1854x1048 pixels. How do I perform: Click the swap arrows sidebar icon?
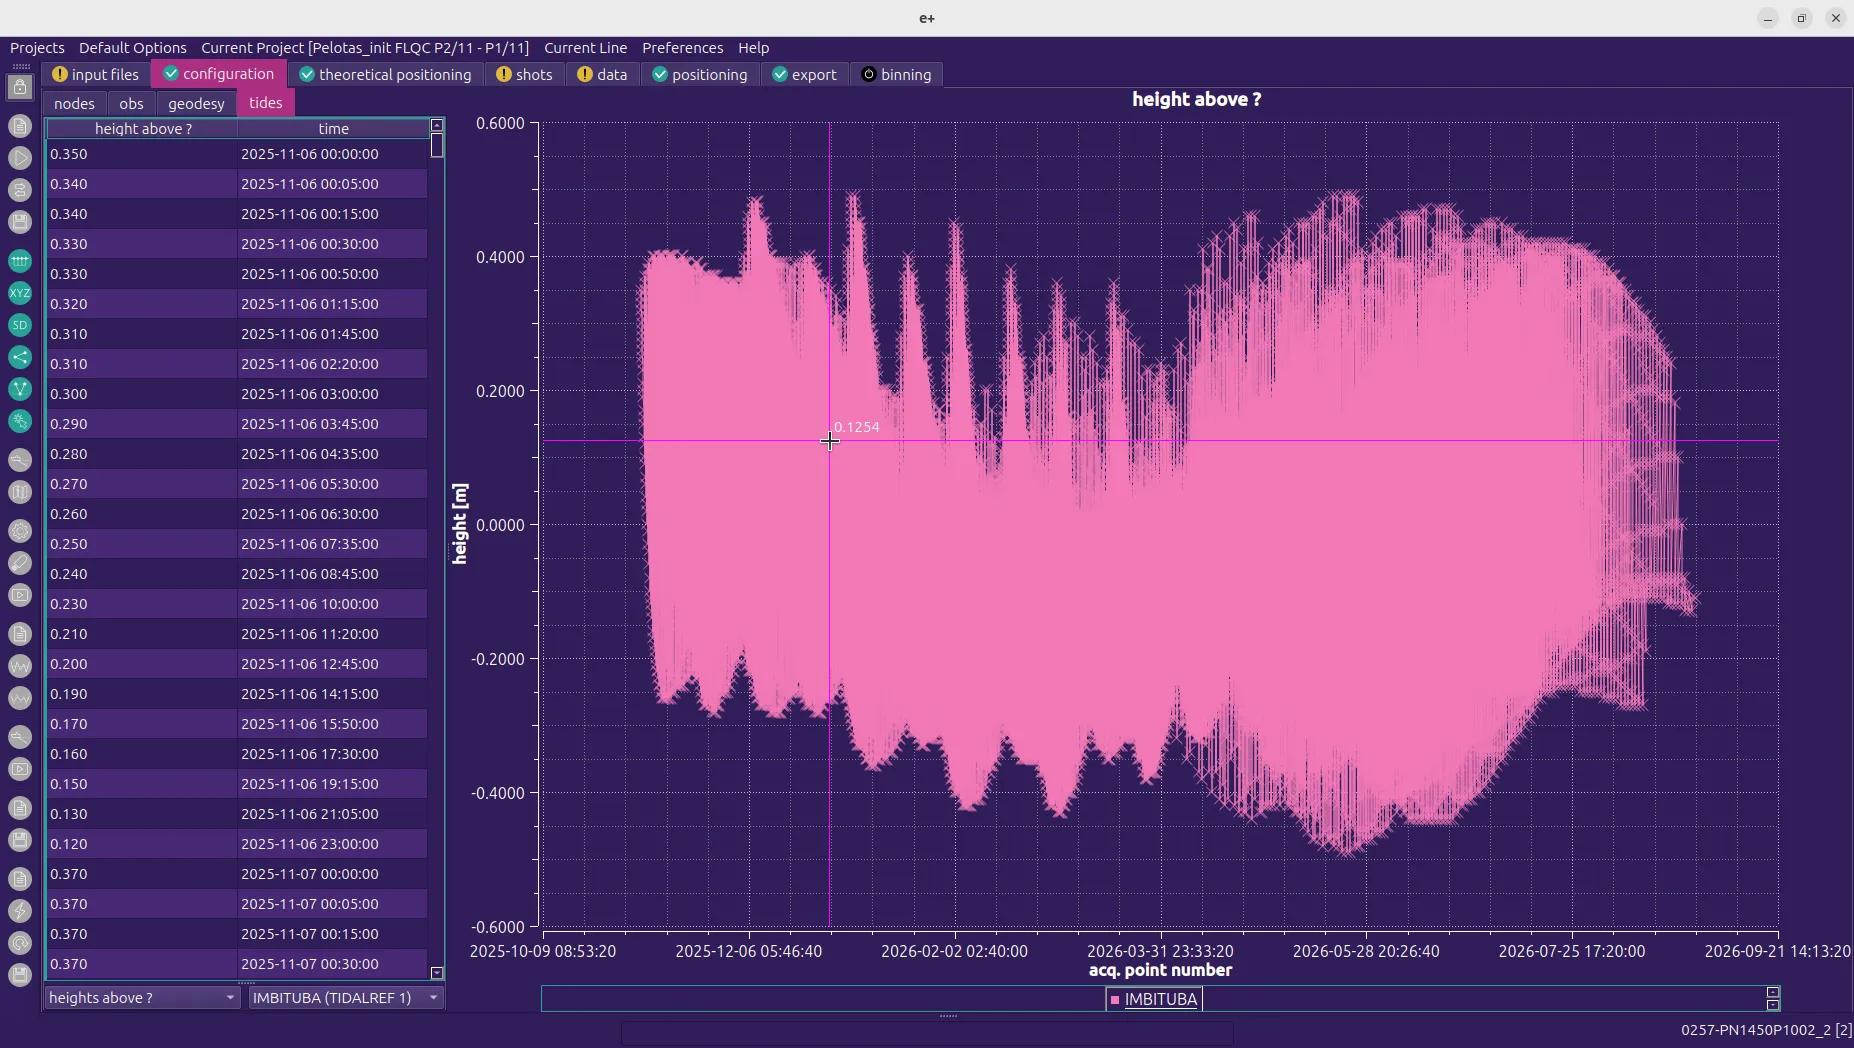[x=20, y=190]
